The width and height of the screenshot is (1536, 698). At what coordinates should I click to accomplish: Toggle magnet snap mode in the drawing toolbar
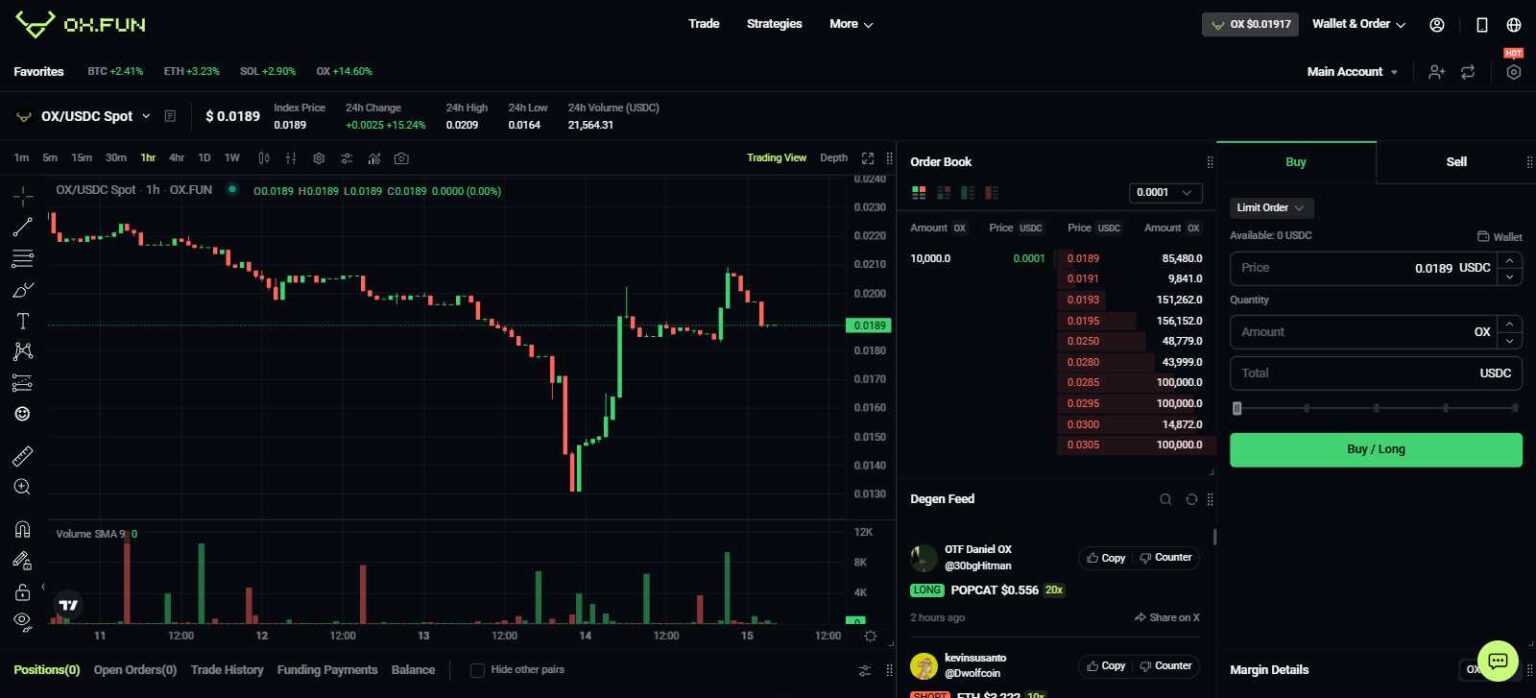21,527
